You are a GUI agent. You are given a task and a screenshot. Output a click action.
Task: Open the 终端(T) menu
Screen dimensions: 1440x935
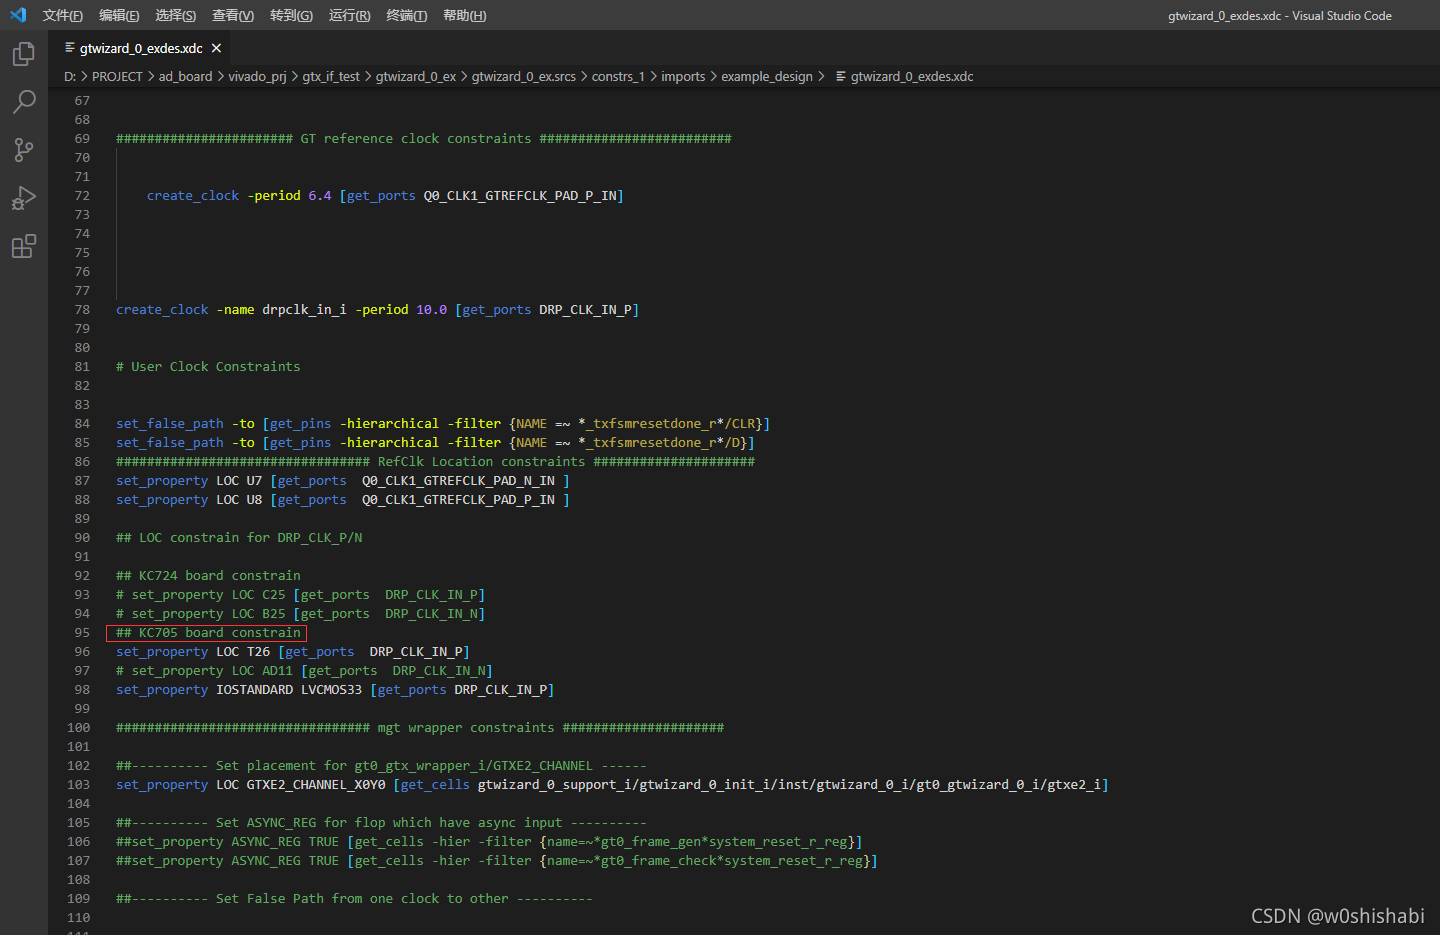(406, 15)
